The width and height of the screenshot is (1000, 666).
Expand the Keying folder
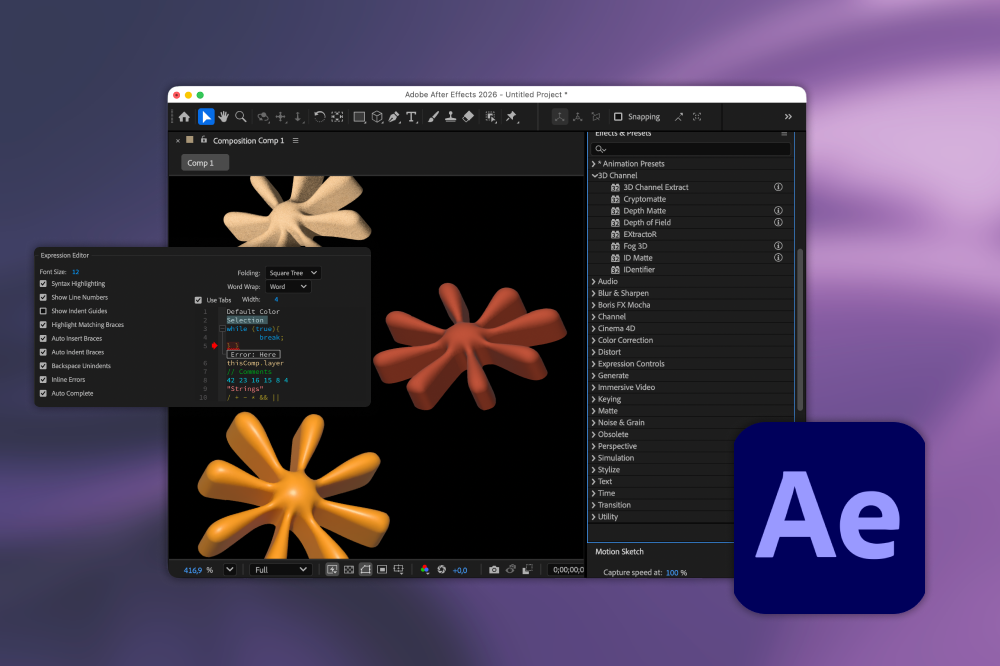(594, 399)
